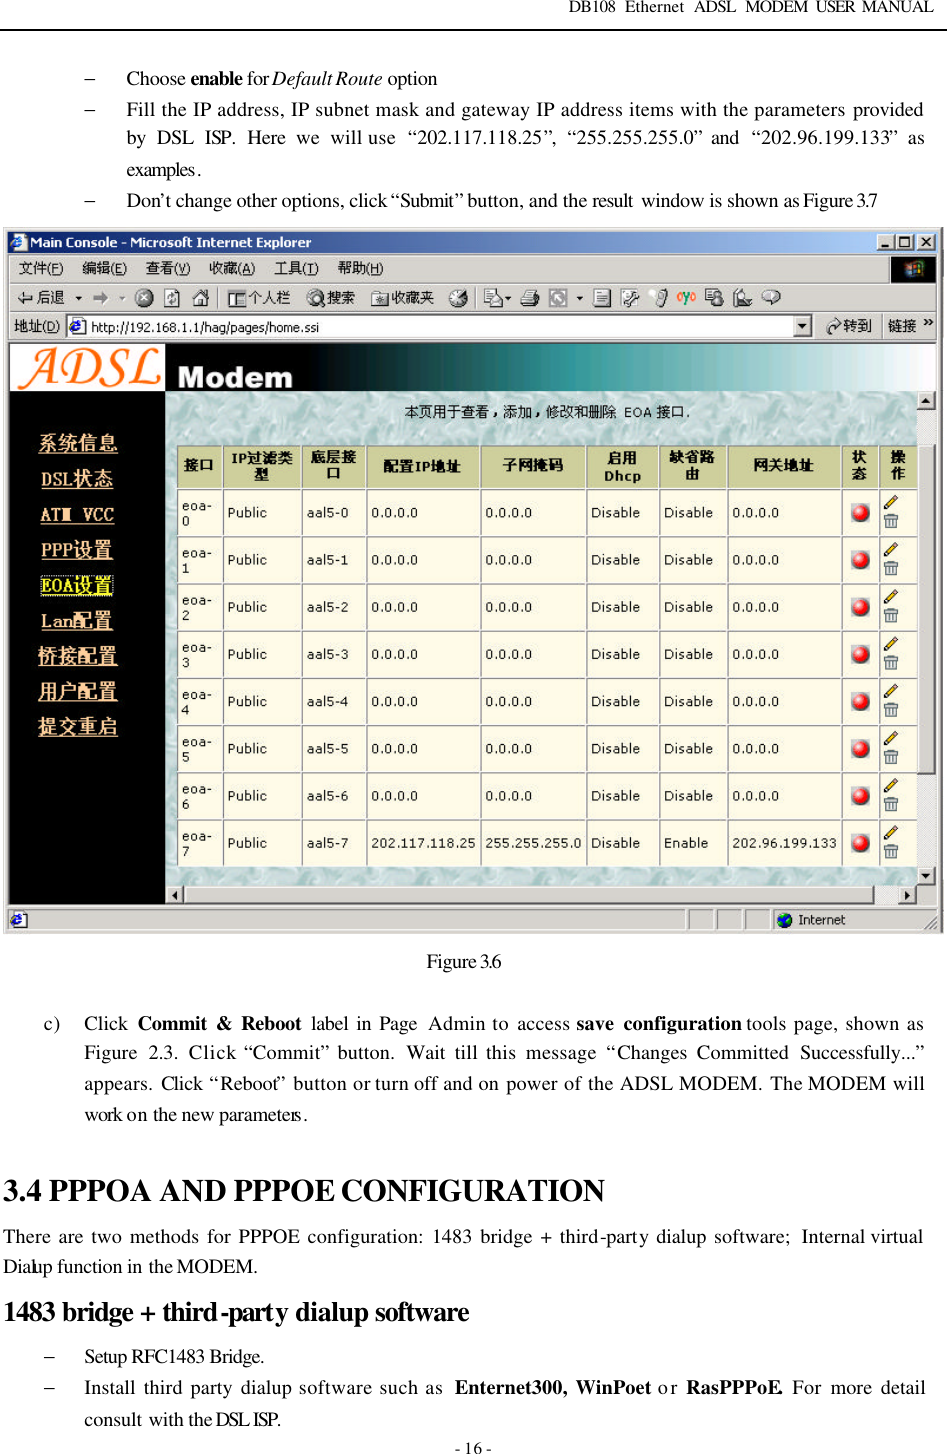Viewport: 947px width, 1454px height.
Task: Open the PPP设置 sidebar link
Action: [76, 550]
